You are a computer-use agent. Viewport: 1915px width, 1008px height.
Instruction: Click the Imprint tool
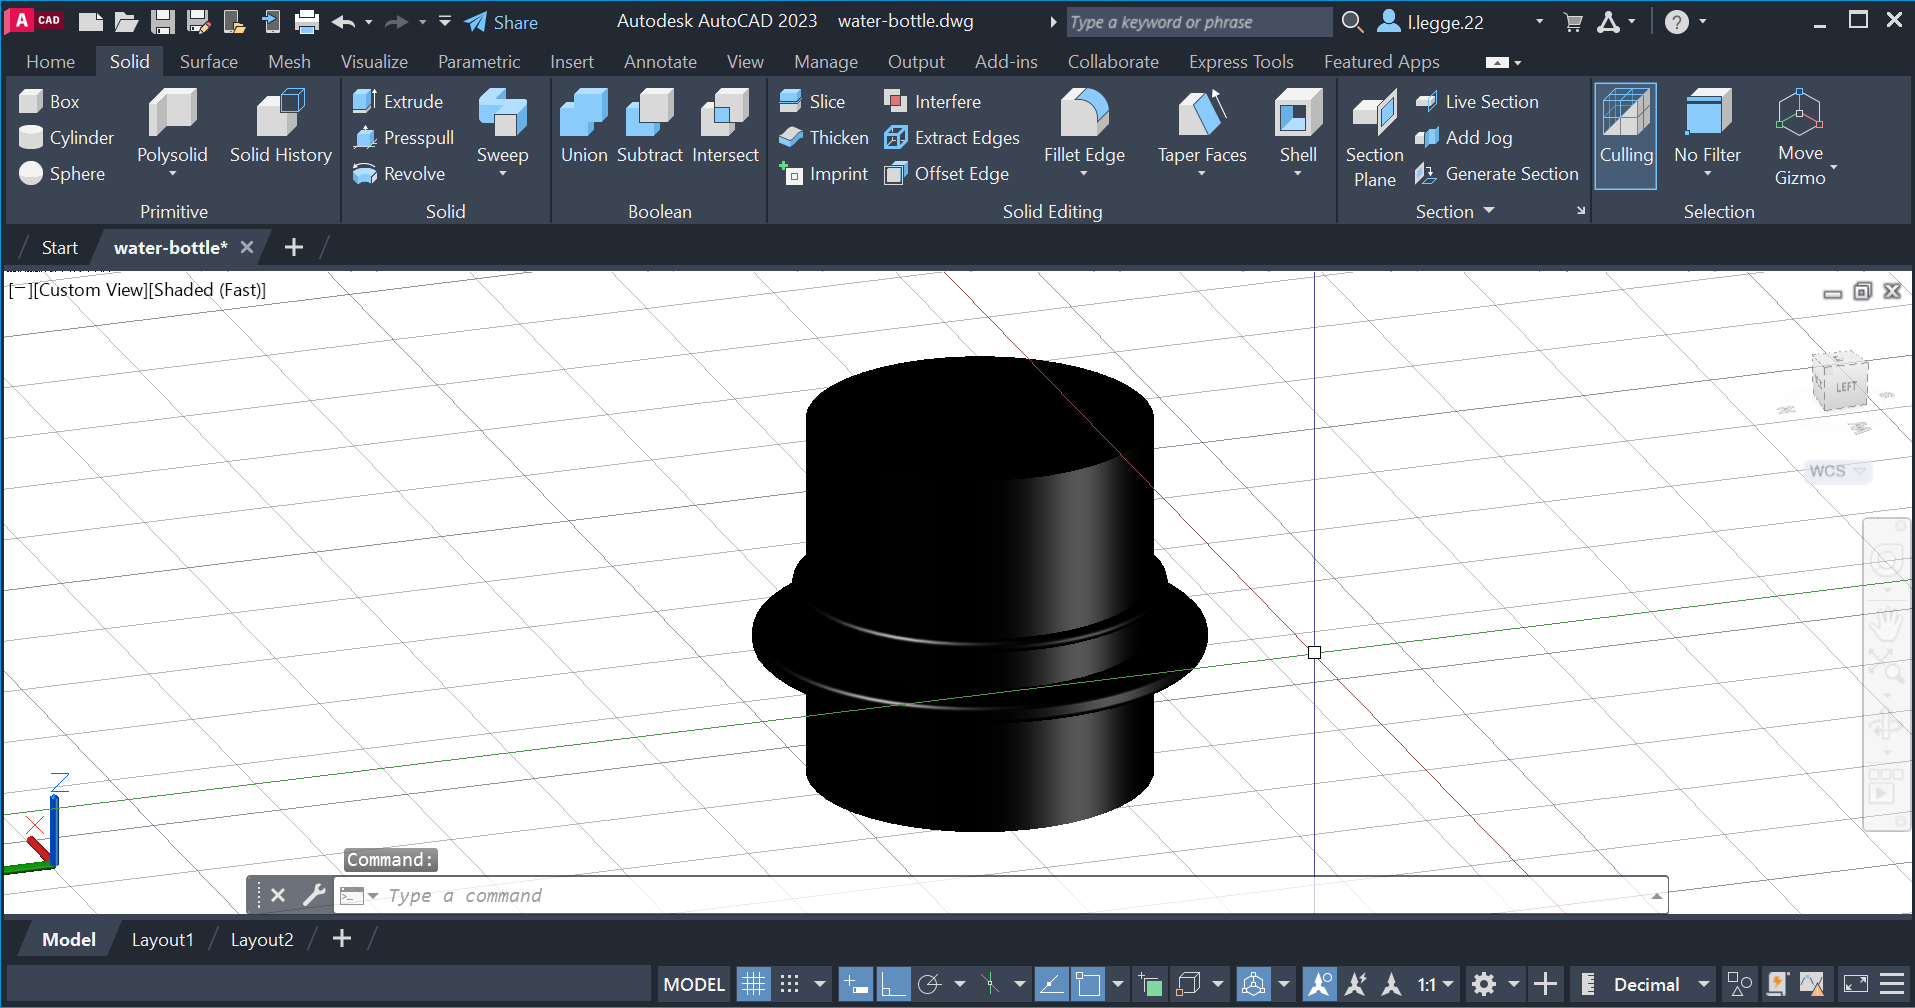824,173
